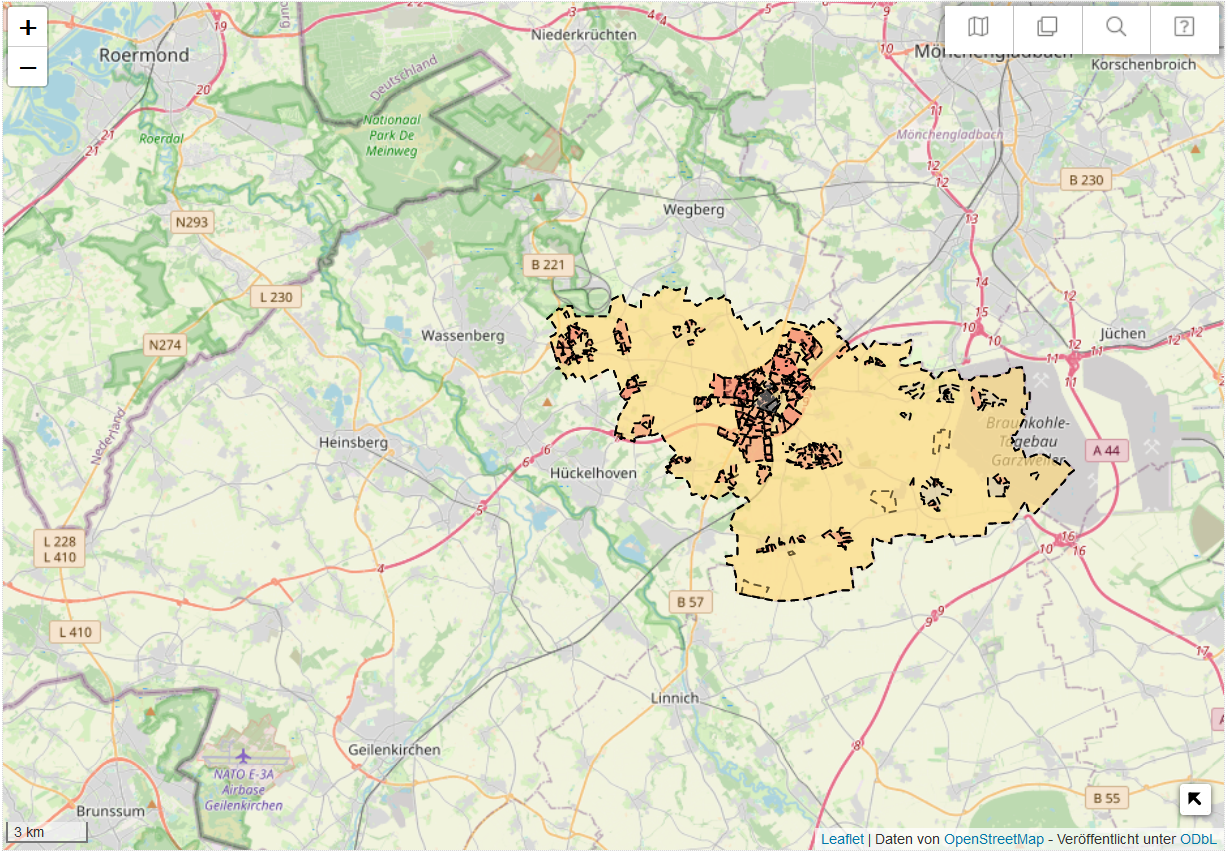
Task: Click the Heinsberg town label
Action: pos(353,441)
